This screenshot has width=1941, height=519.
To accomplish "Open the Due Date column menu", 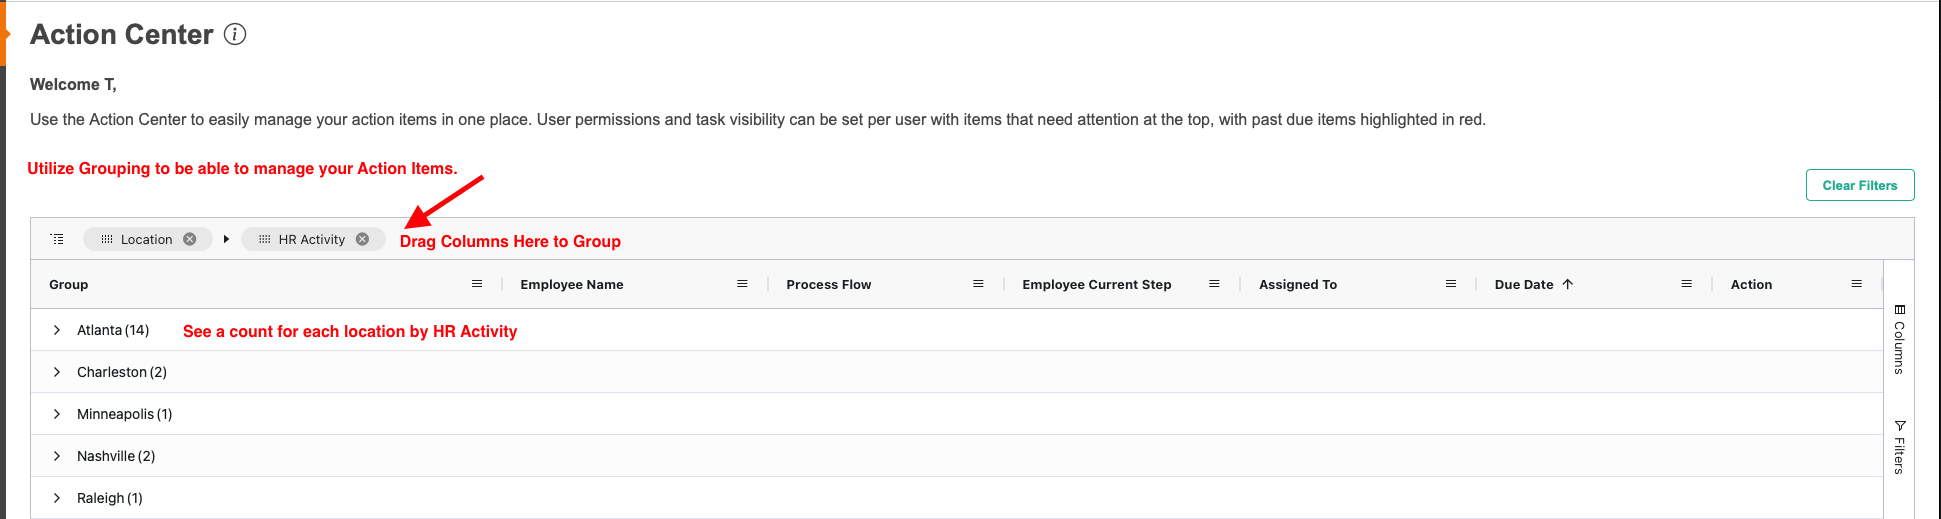I will point(1686,284).
